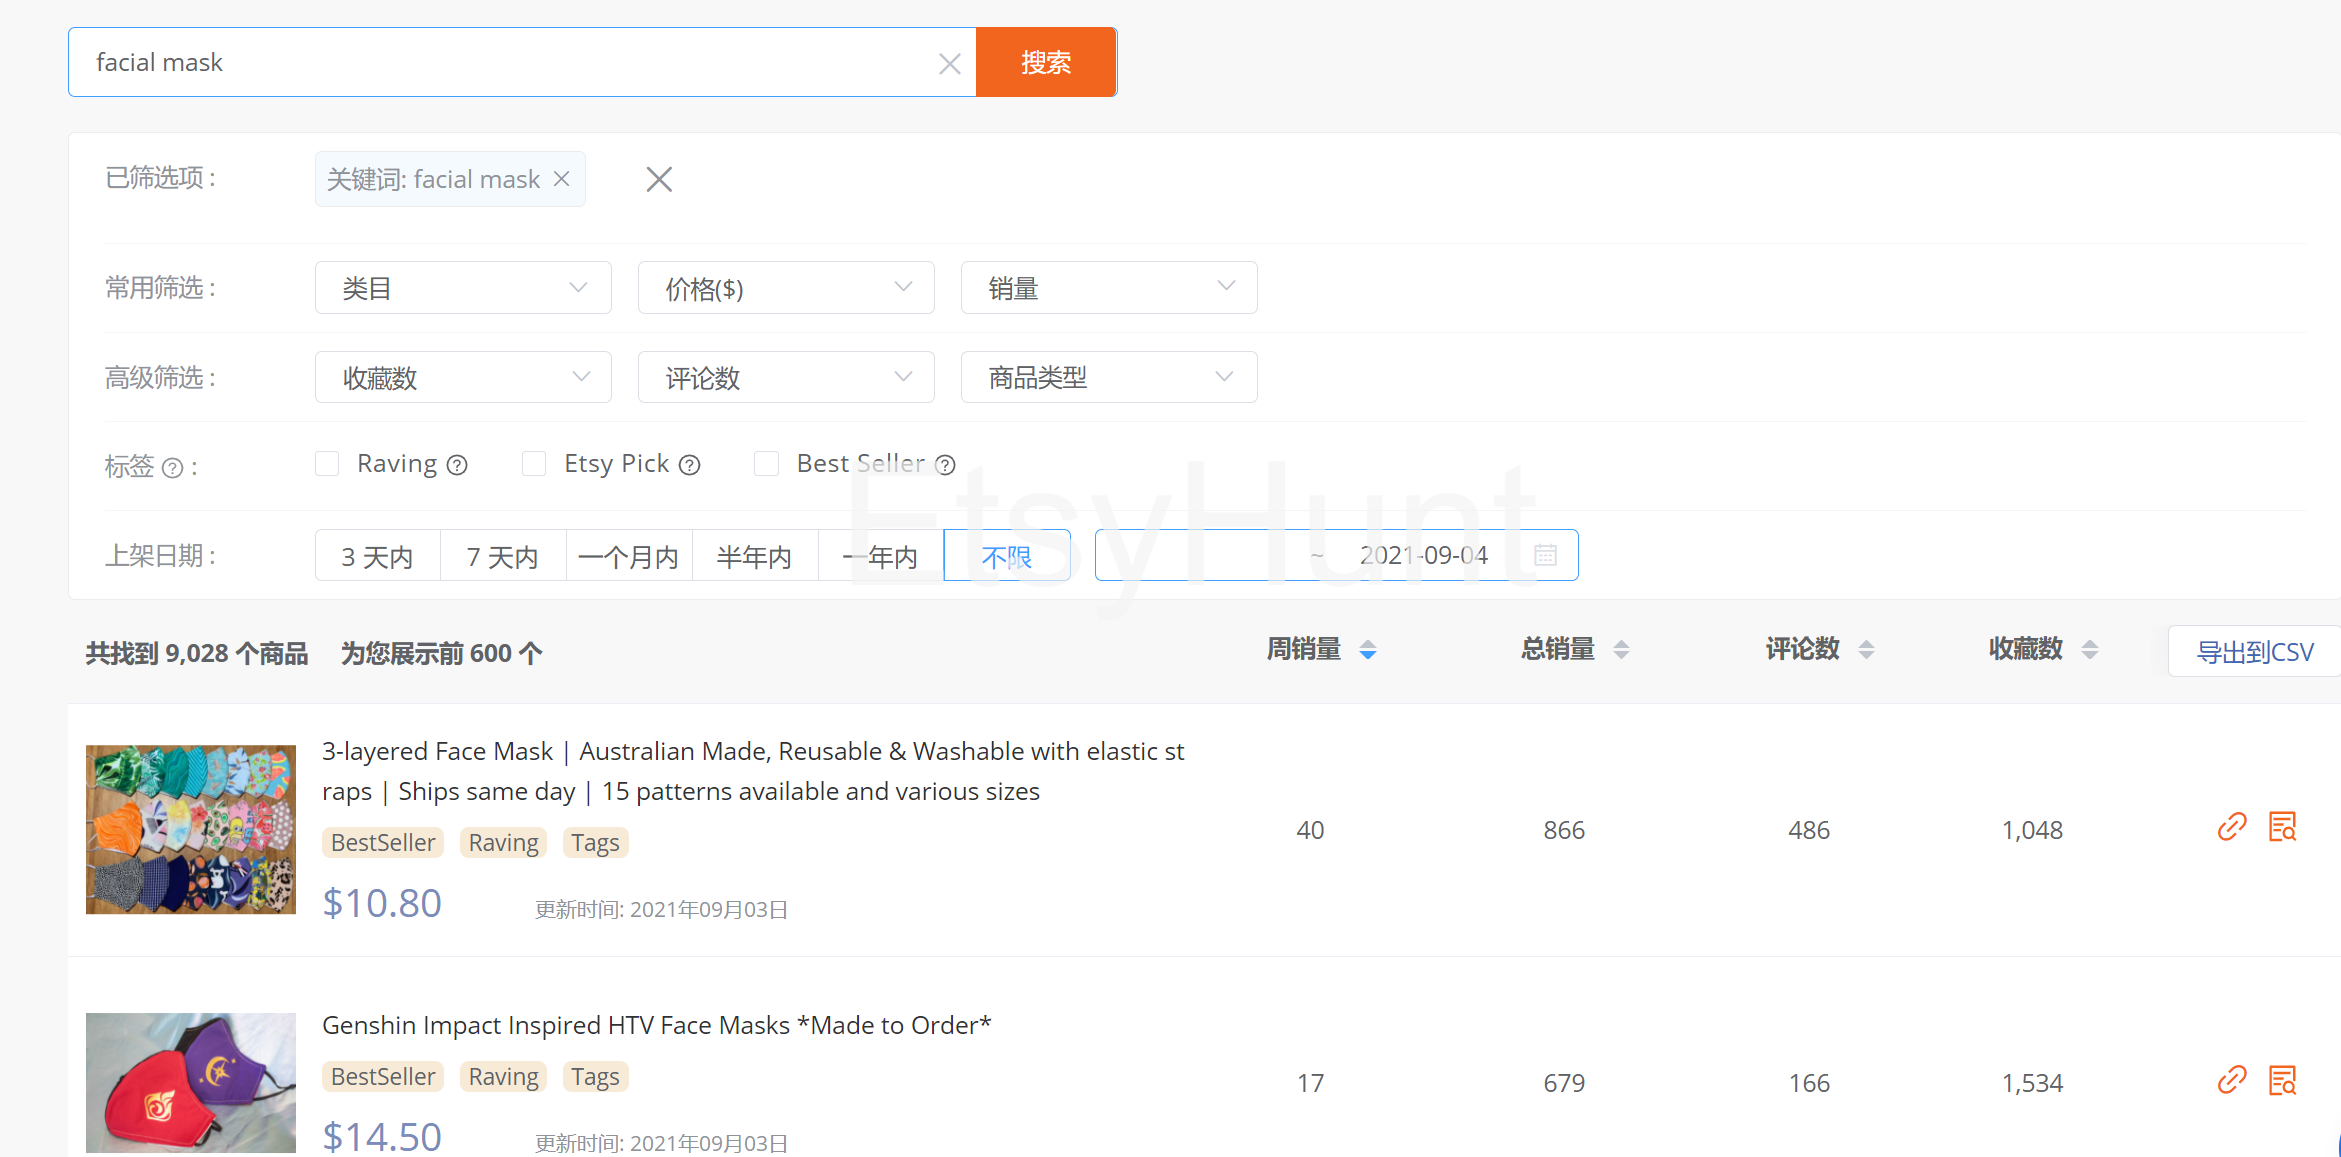Select 不限 unlimited date option
This screenshot has width=2341, height=1157.
[x=1007, y=556]
